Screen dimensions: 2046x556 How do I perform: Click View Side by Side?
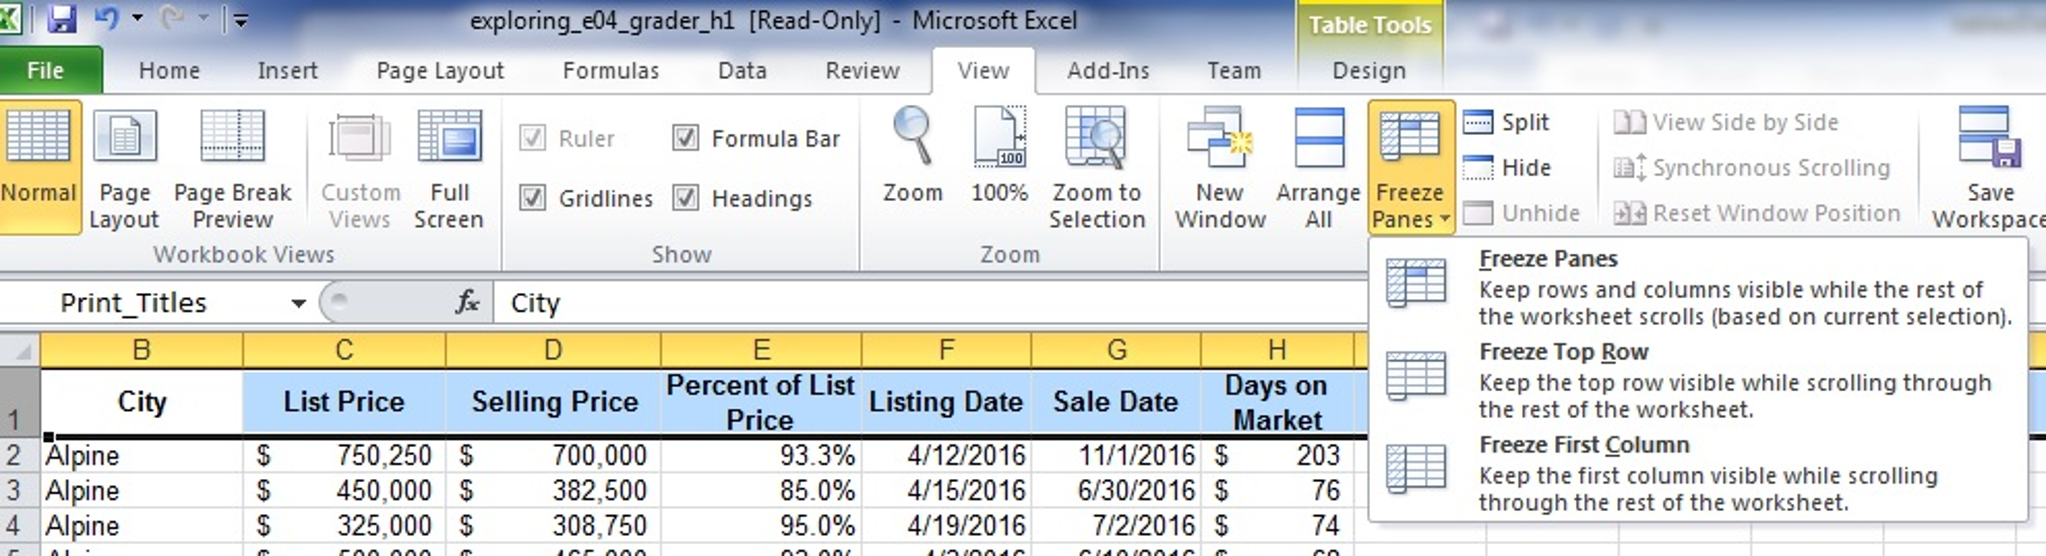point(1726,122)
